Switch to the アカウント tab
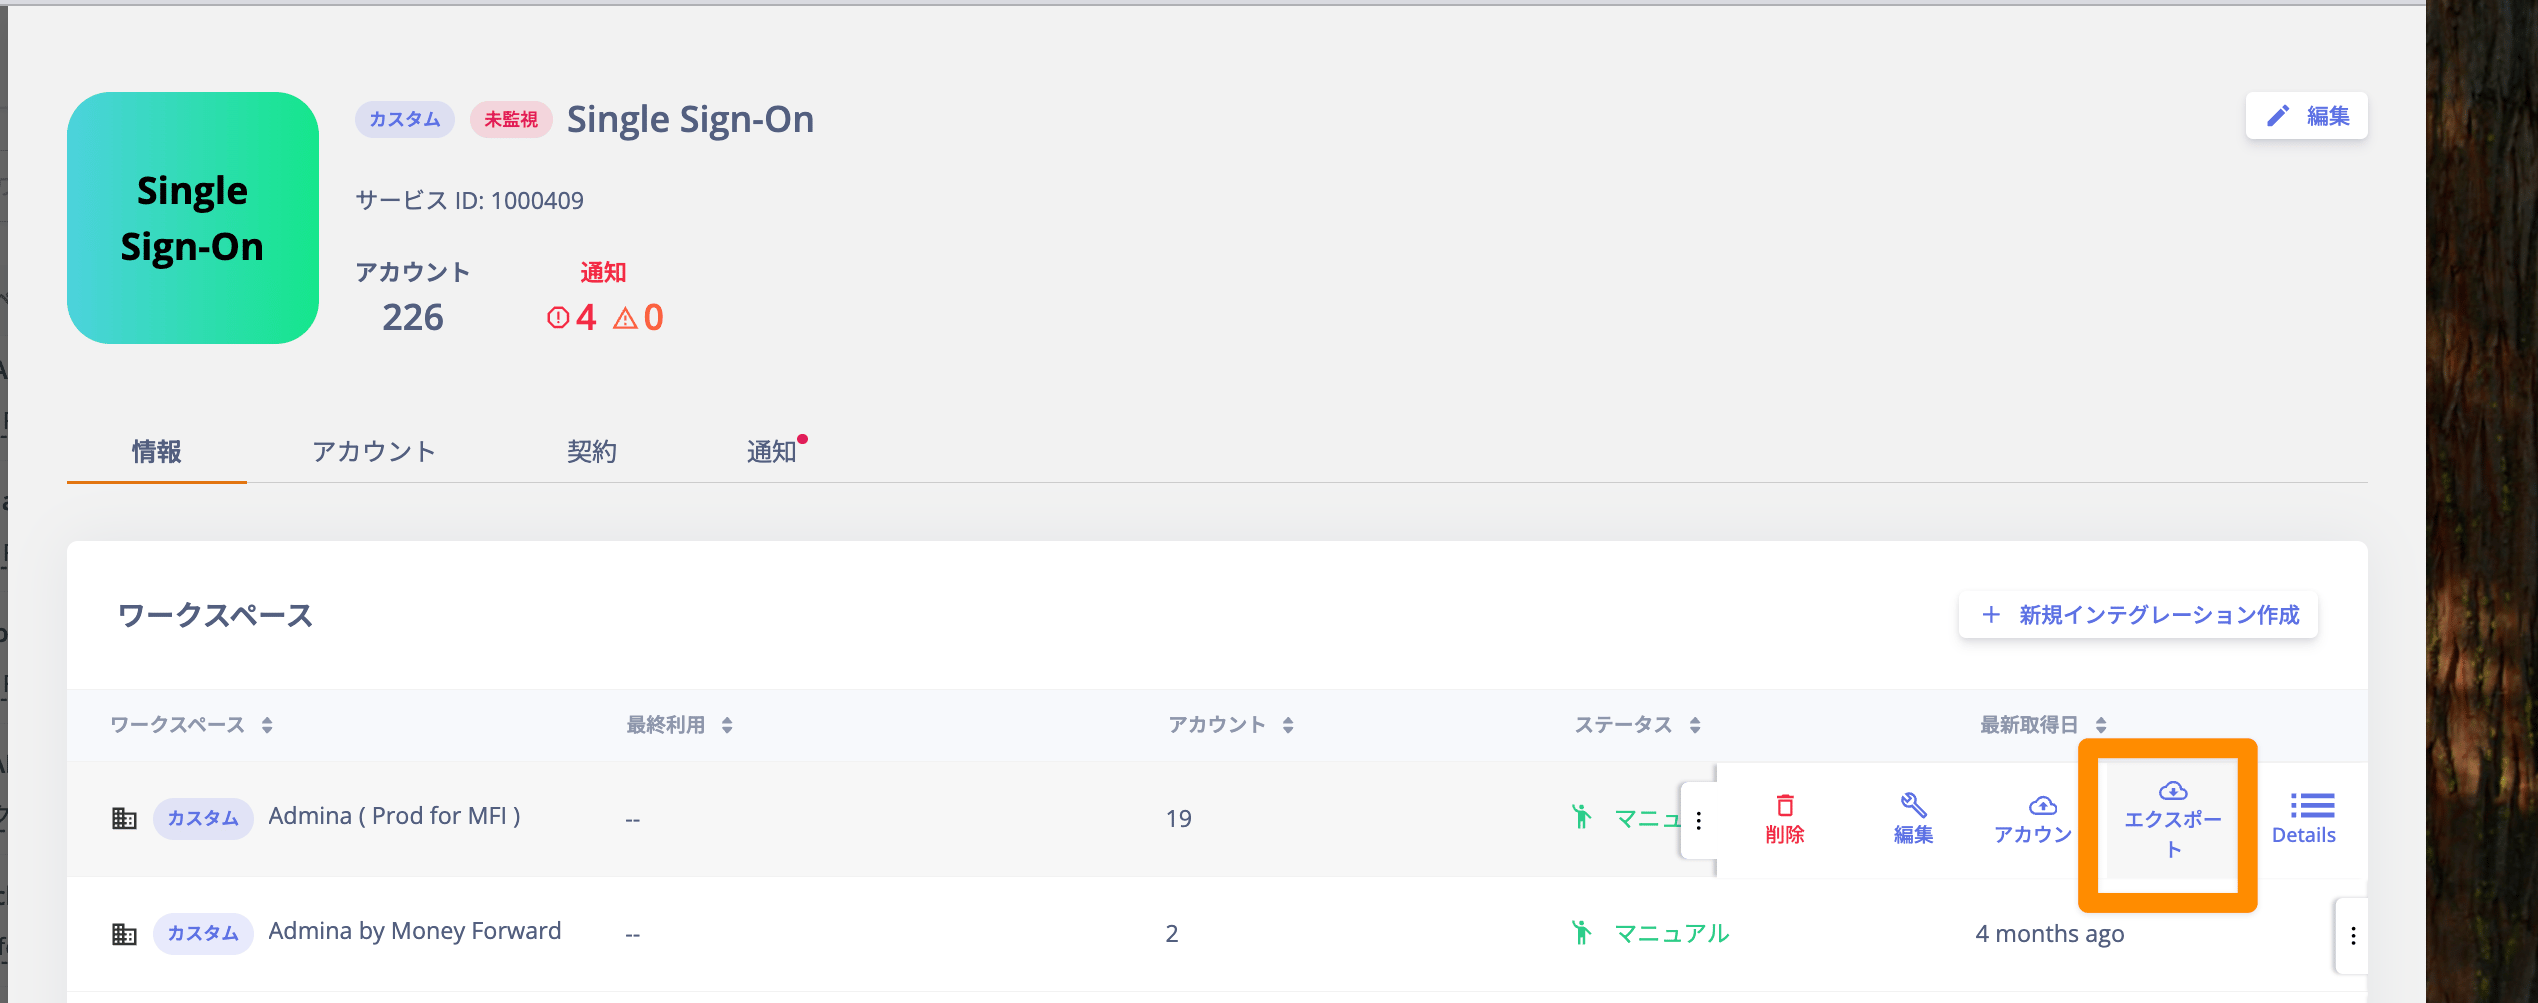Image resolution: width=2538 pixels, height=1003 pixels. tap(374, 452)
